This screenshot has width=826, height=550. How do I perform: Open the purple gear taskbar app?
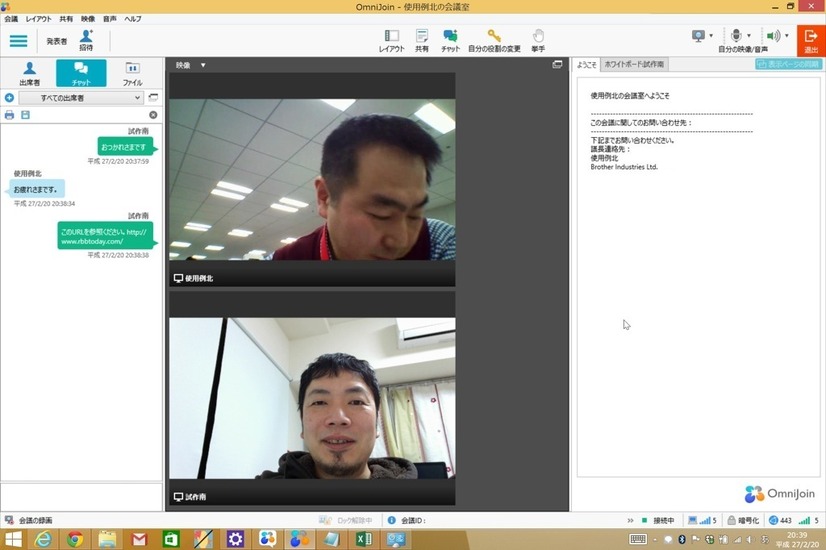pyautogui.click(x=235, y=539)
